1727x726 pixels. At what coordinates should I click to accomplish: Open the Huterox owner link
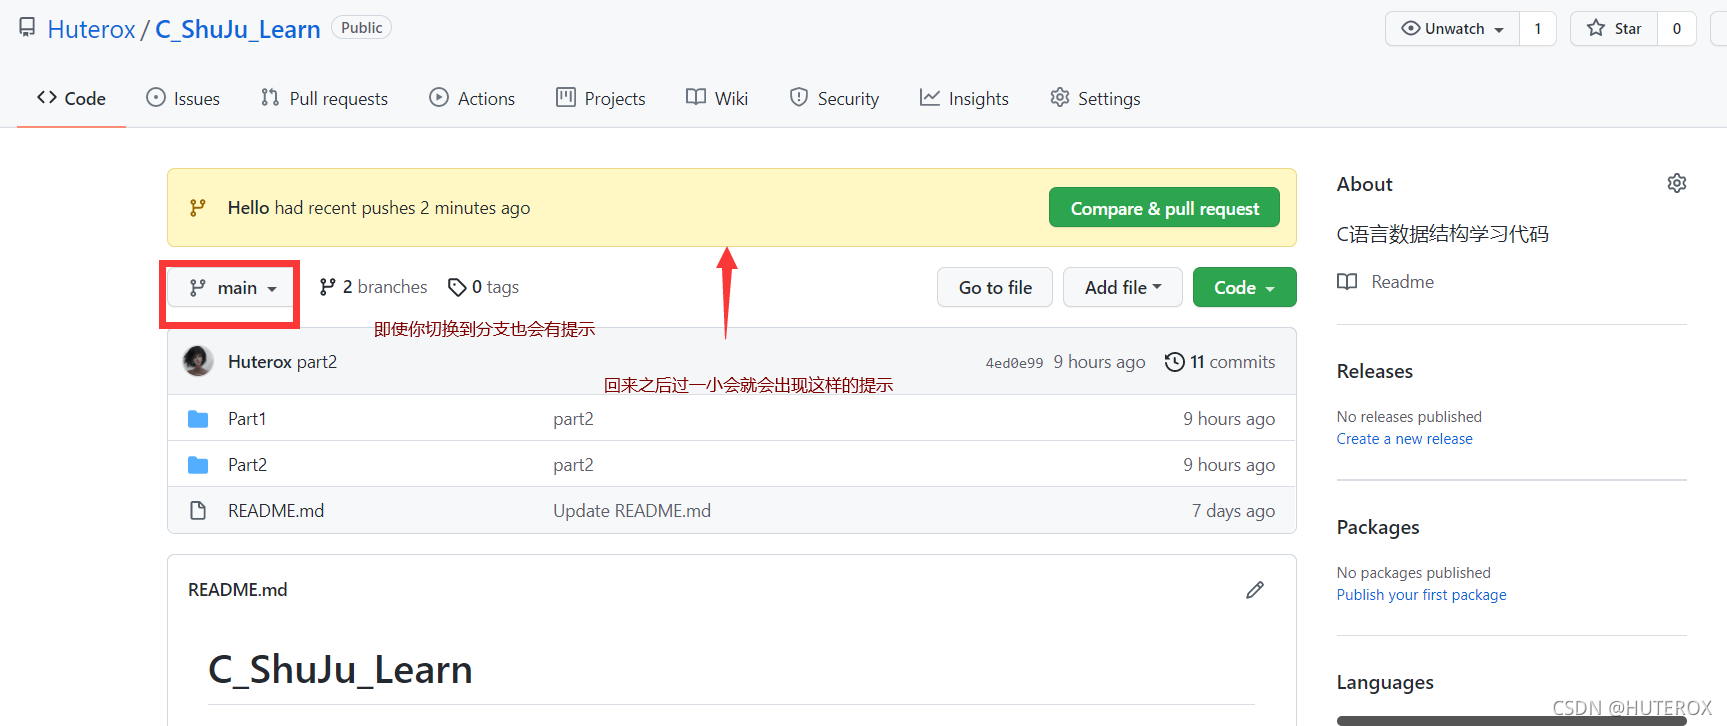(91, 29)
